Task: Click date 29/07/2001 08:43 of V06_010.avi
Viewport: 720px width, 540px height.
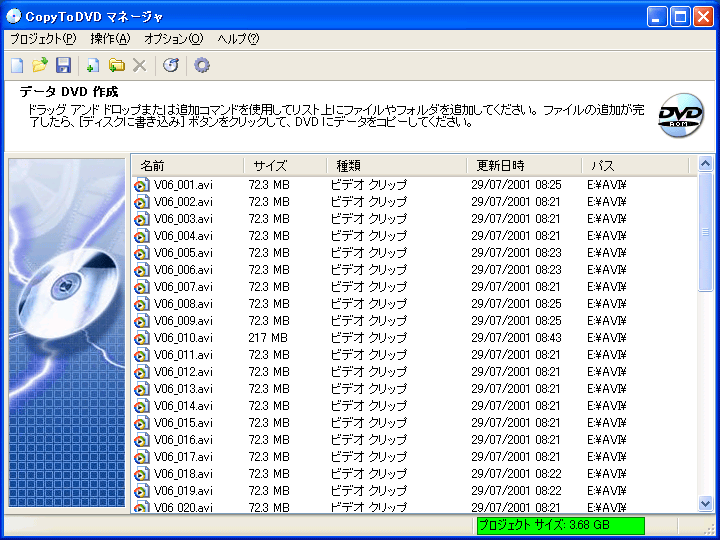Action: 516,338
